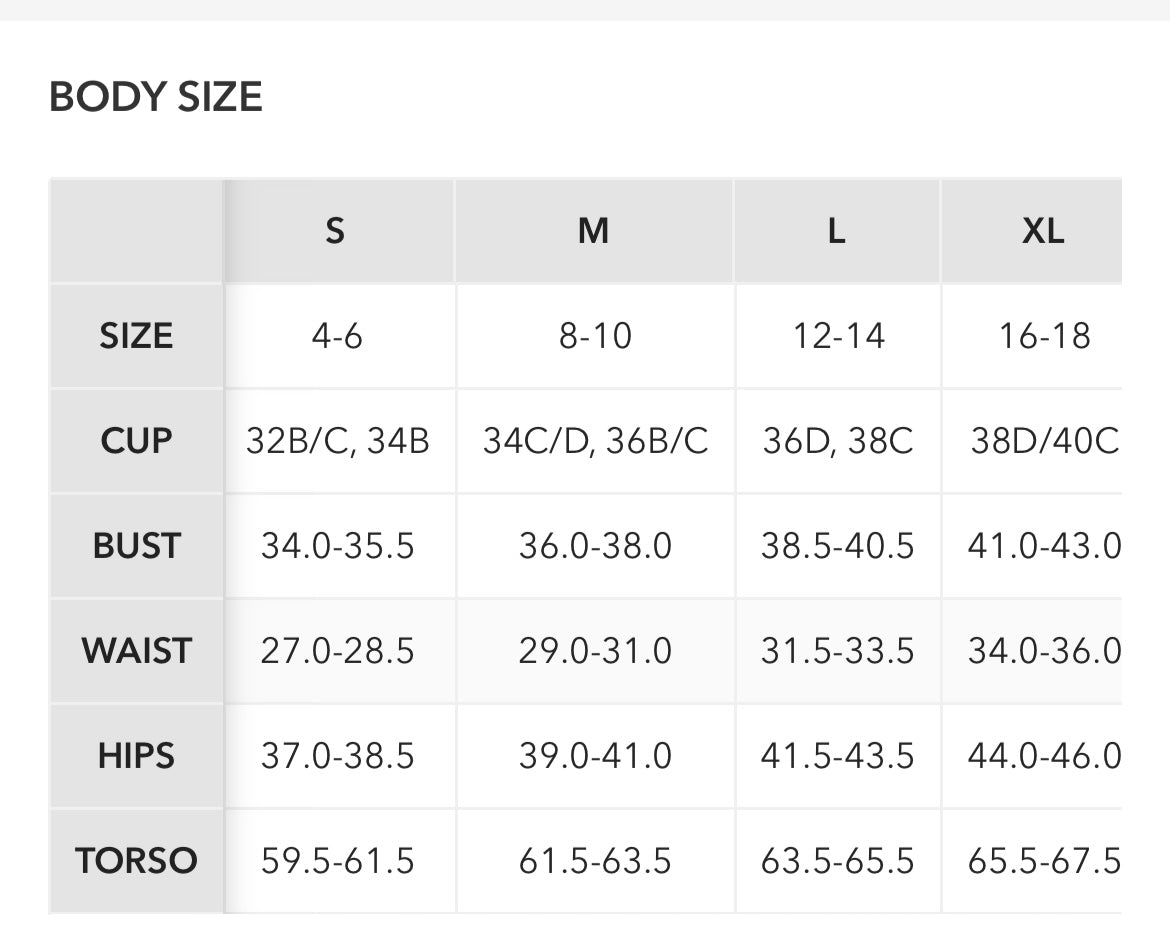
Task: Choose the XL column header
Action: [x=1042, y=231]
